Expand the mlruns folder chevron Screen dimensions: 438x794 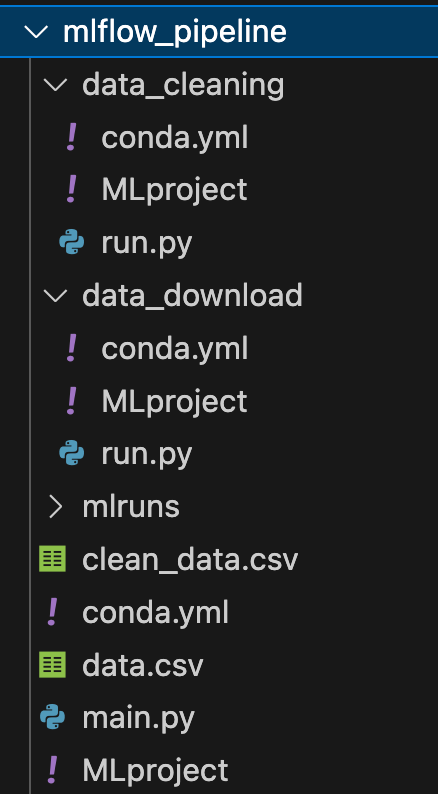(x=55, y=506)
